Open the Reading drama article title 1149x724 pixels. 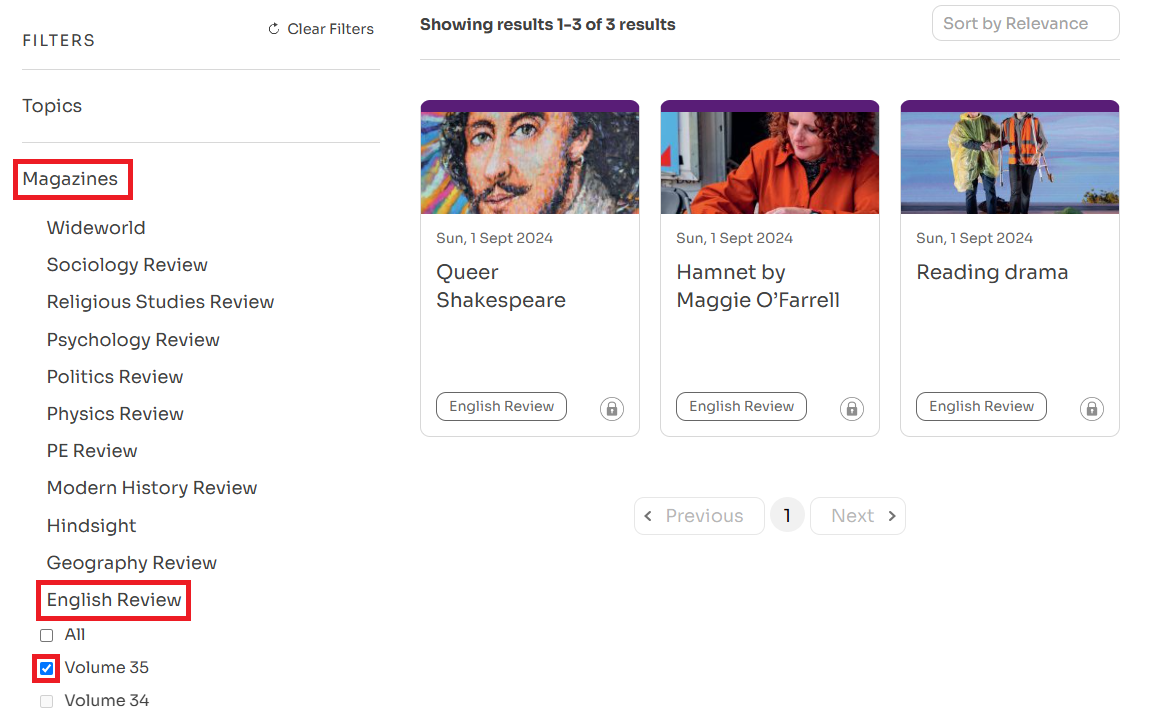[x=992, y=272]
